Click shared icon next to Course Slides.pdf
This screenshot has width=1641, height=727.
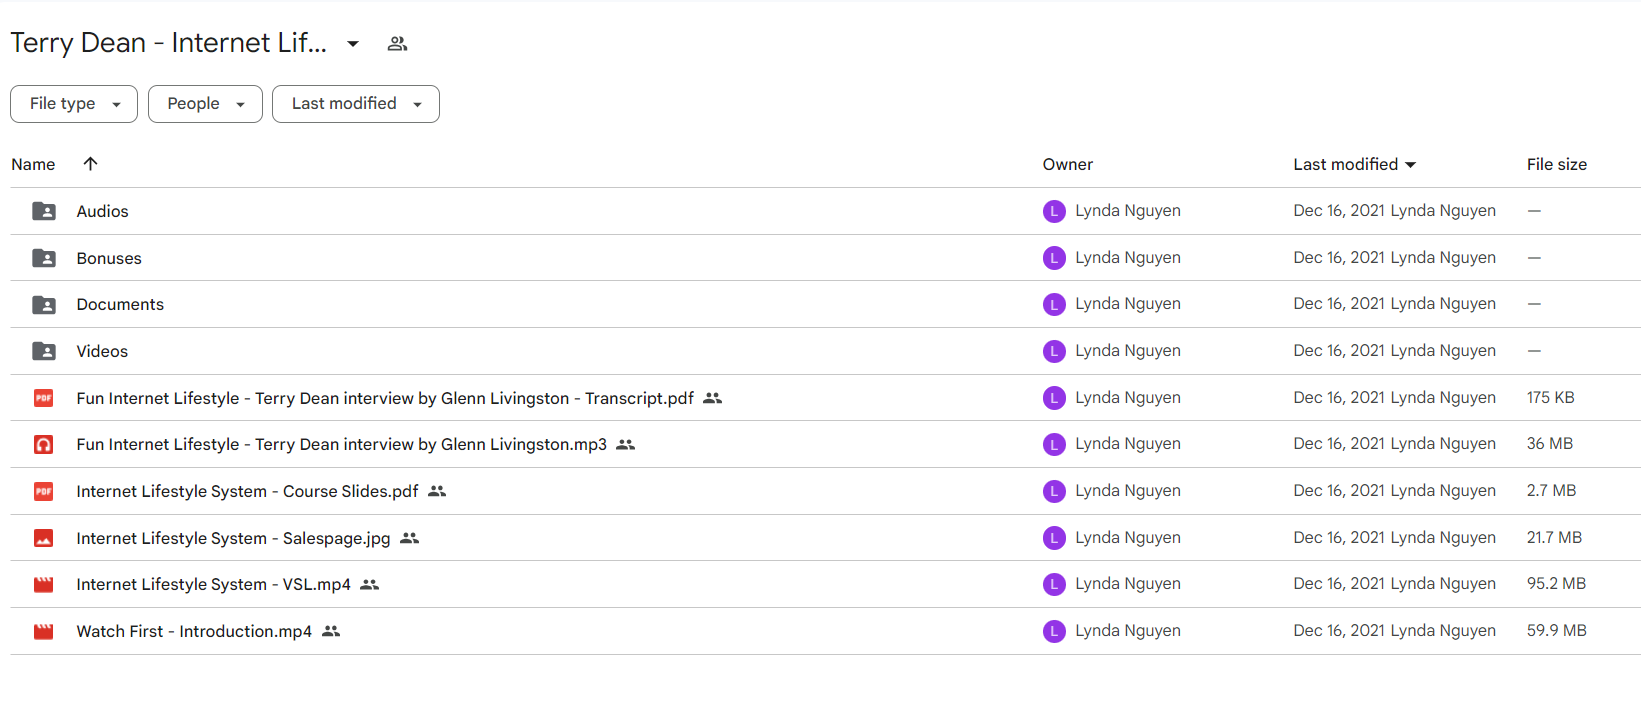(x=437, y=491)
